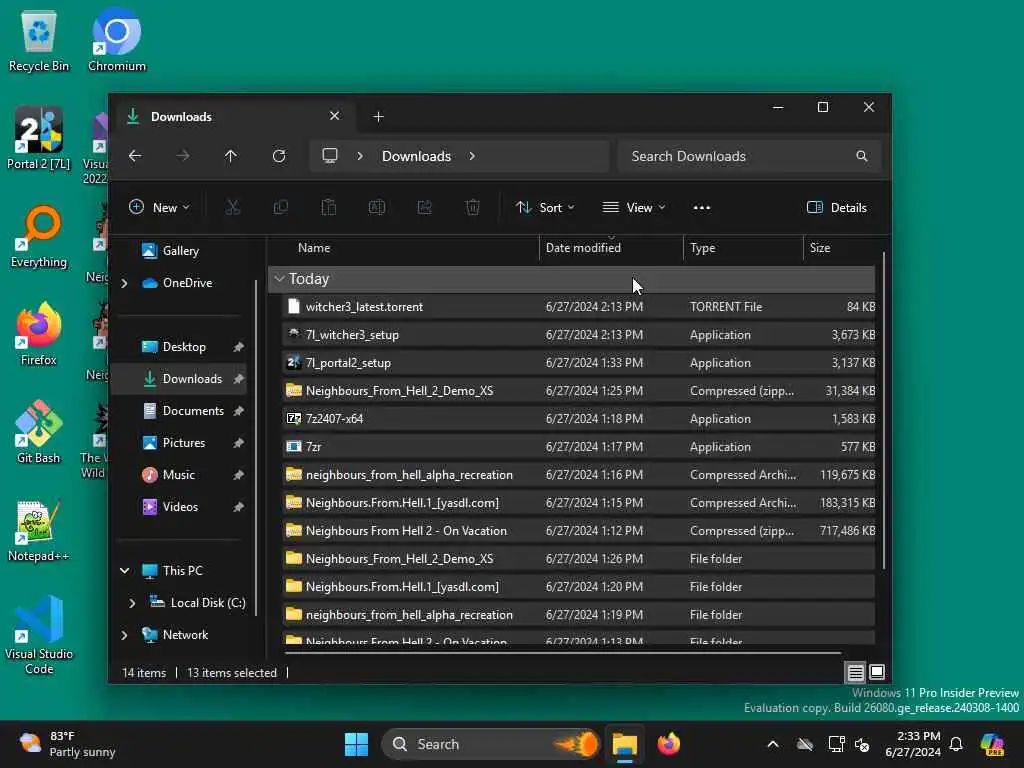Open Everything desktop shortcut

pos(39,236)
